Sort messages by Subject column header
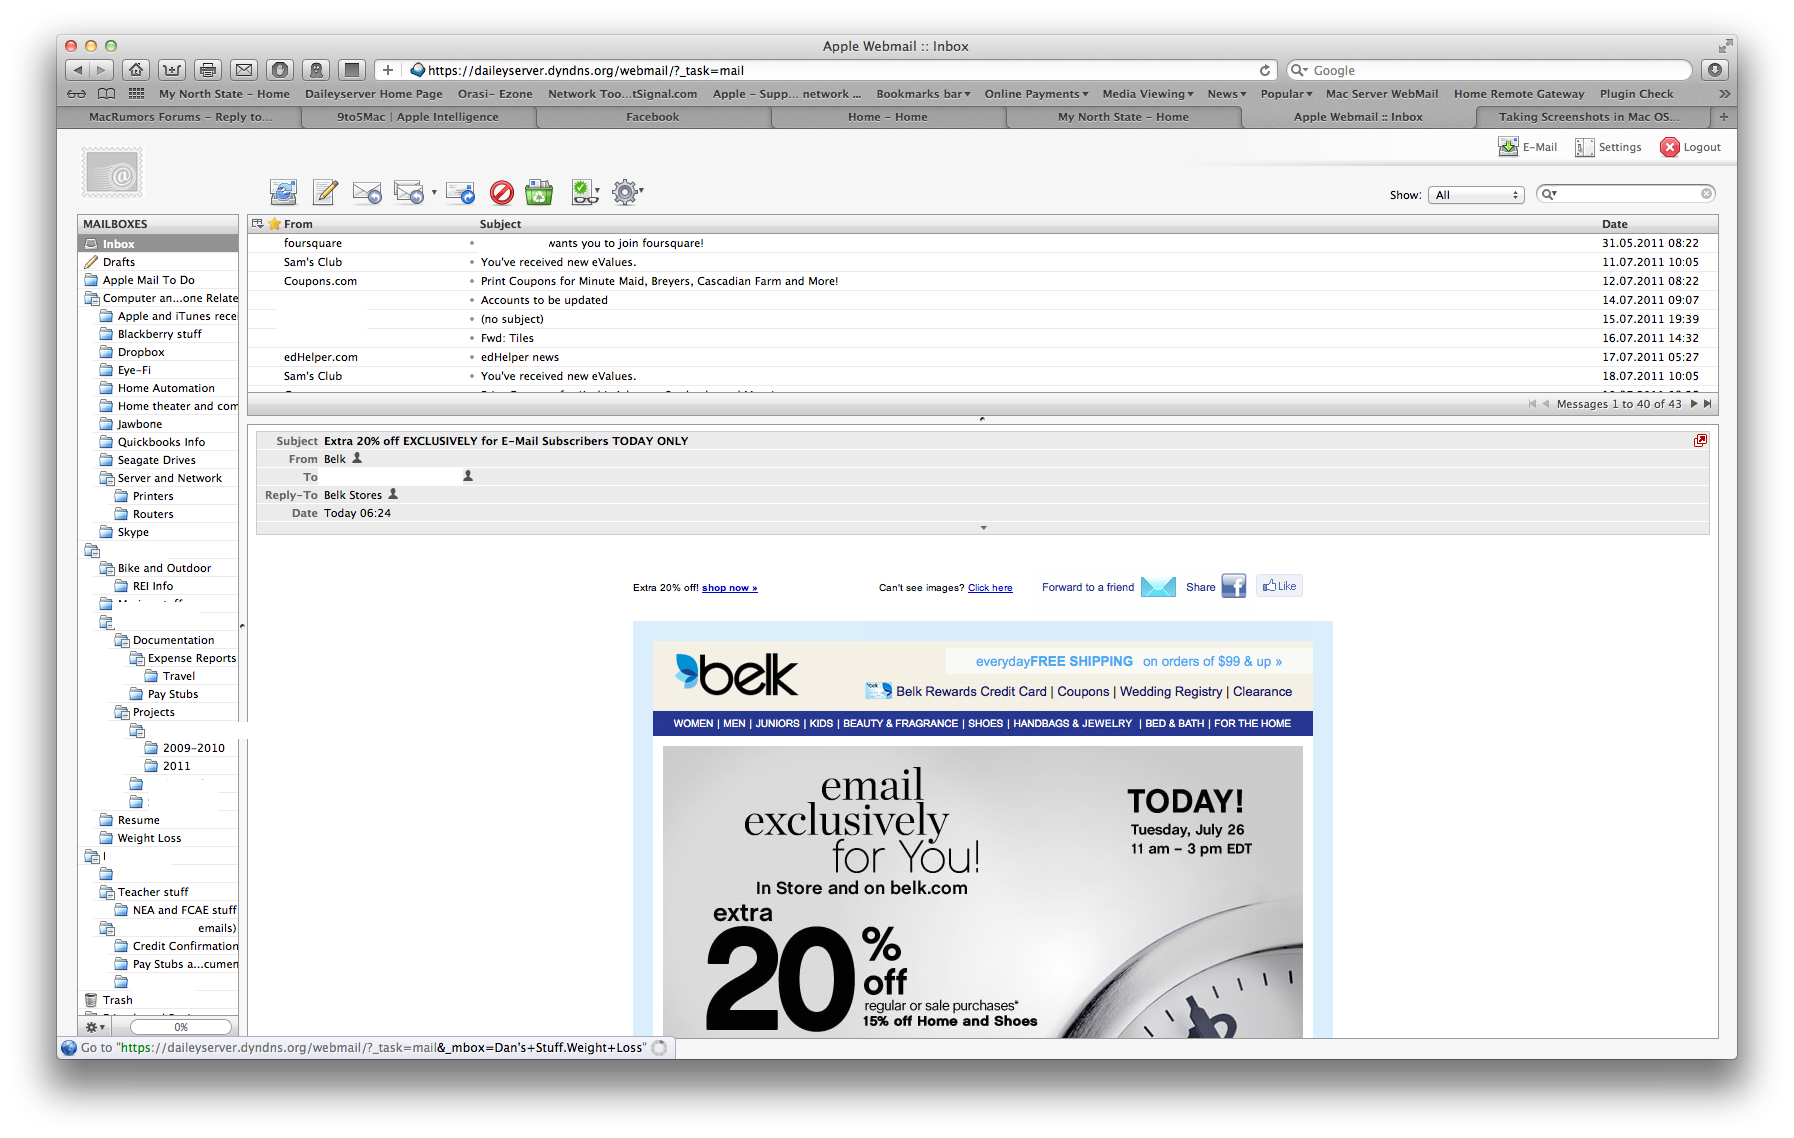This screenshot has width=1794, height=1138. click(x=500, y=224)
